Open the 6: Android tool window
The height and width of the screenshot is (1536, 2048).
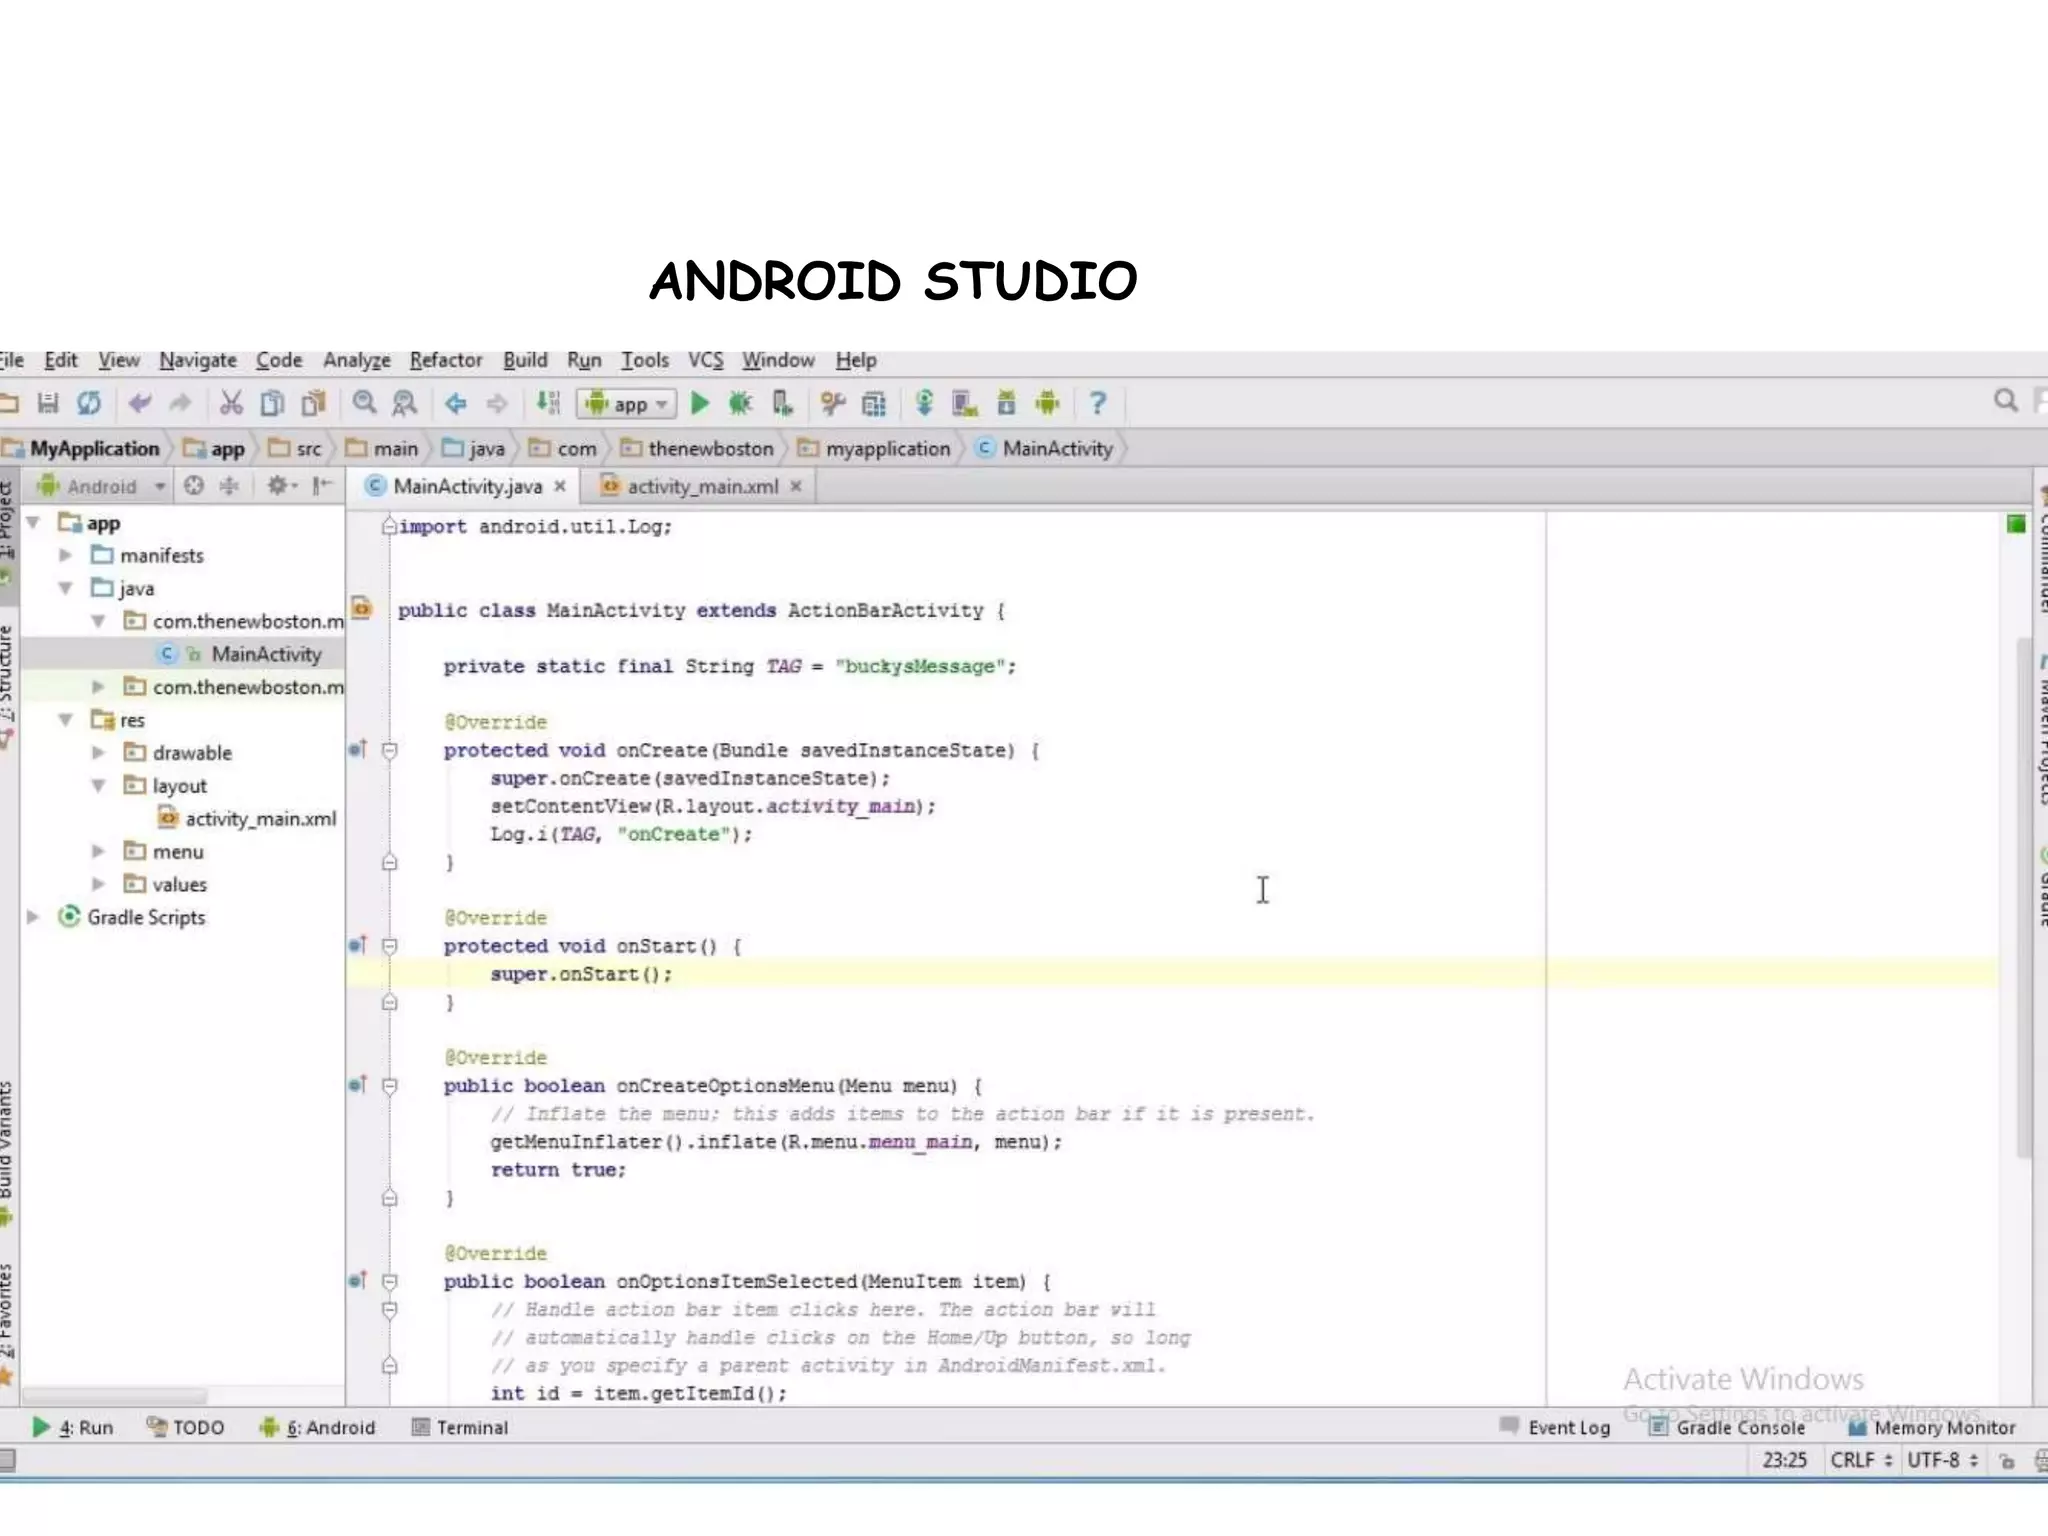[317, 1427]
